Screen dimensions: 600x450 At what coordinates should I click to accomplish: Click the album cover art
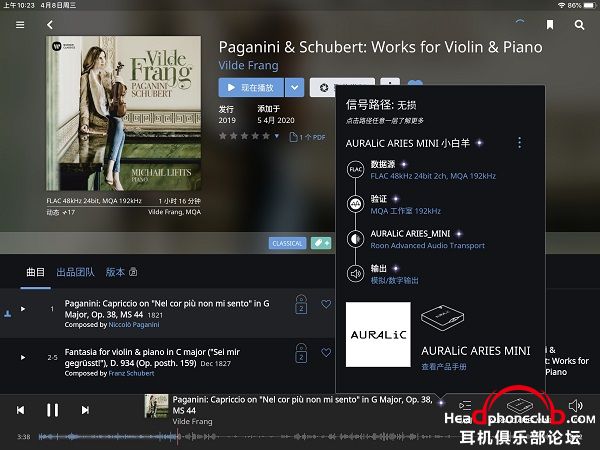123,113
